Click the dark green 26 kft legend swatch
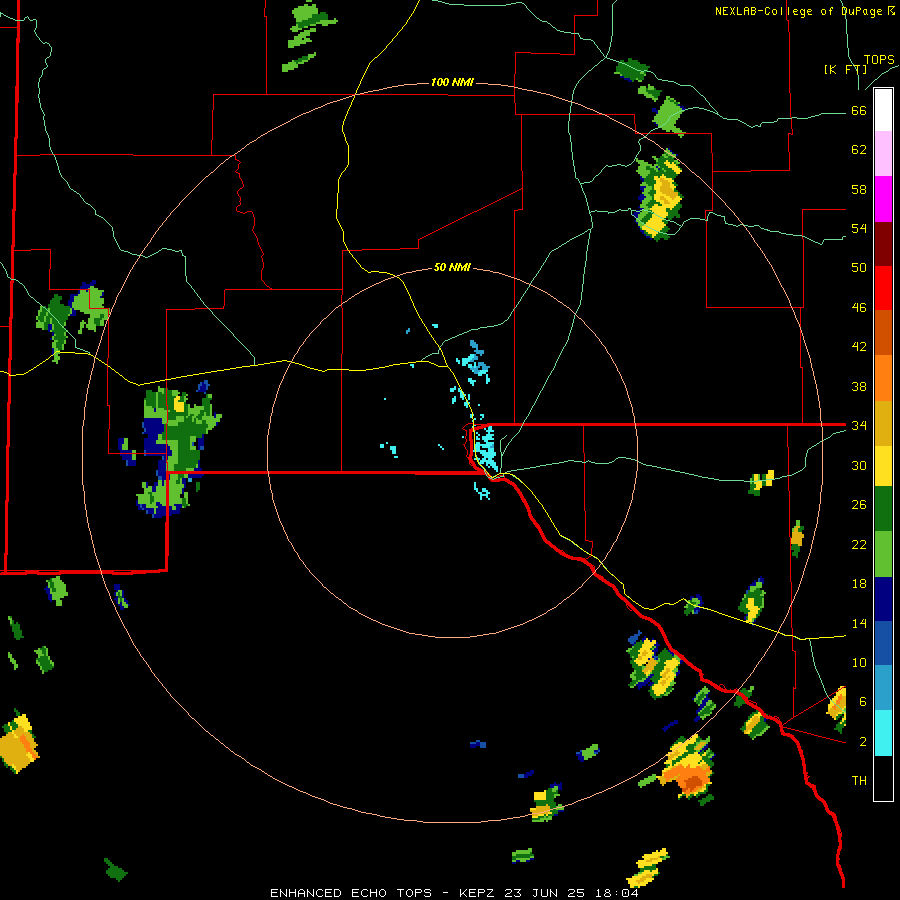 (883, 509)
